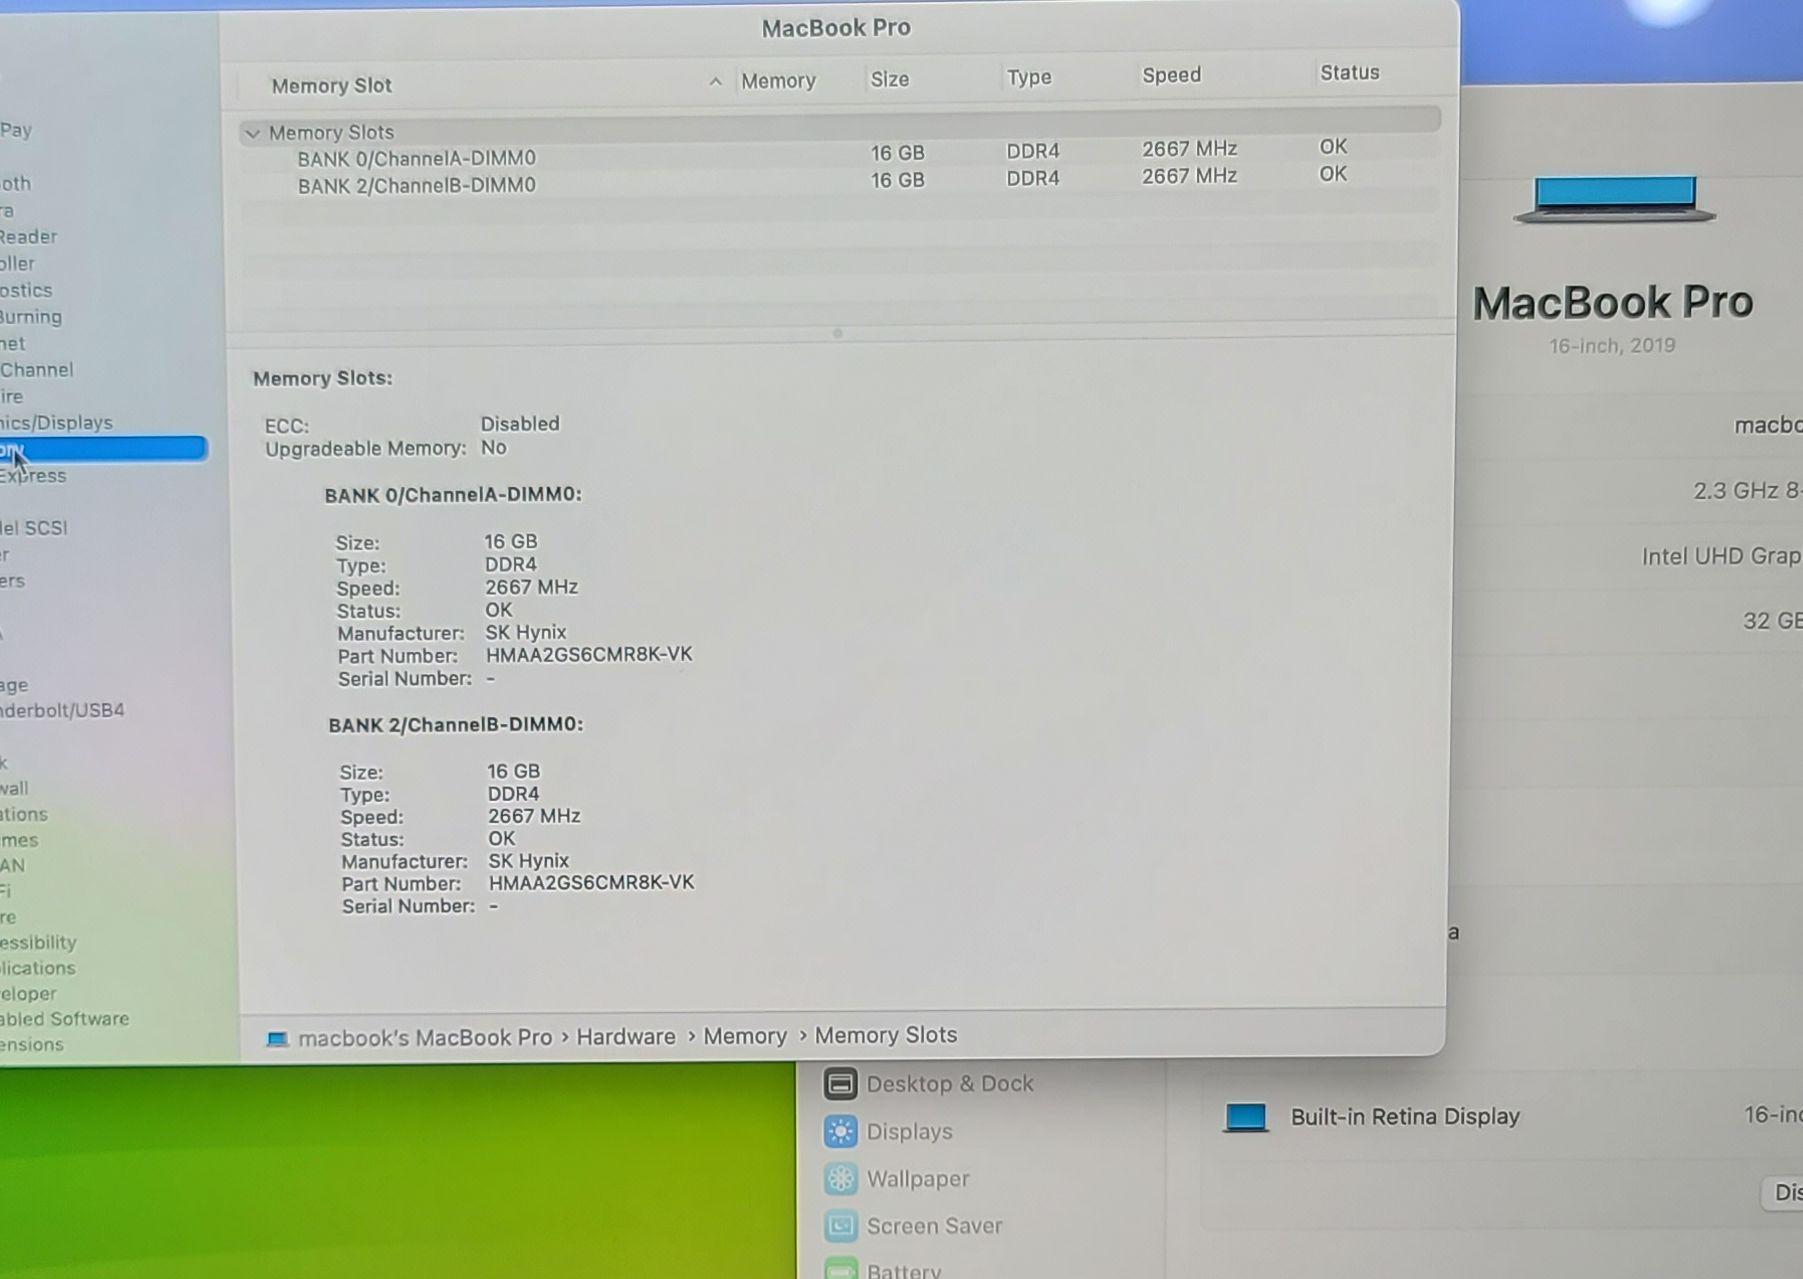Select the Screen Saver icon
Screen dimensions: 1803x1279
point(840,1226)
